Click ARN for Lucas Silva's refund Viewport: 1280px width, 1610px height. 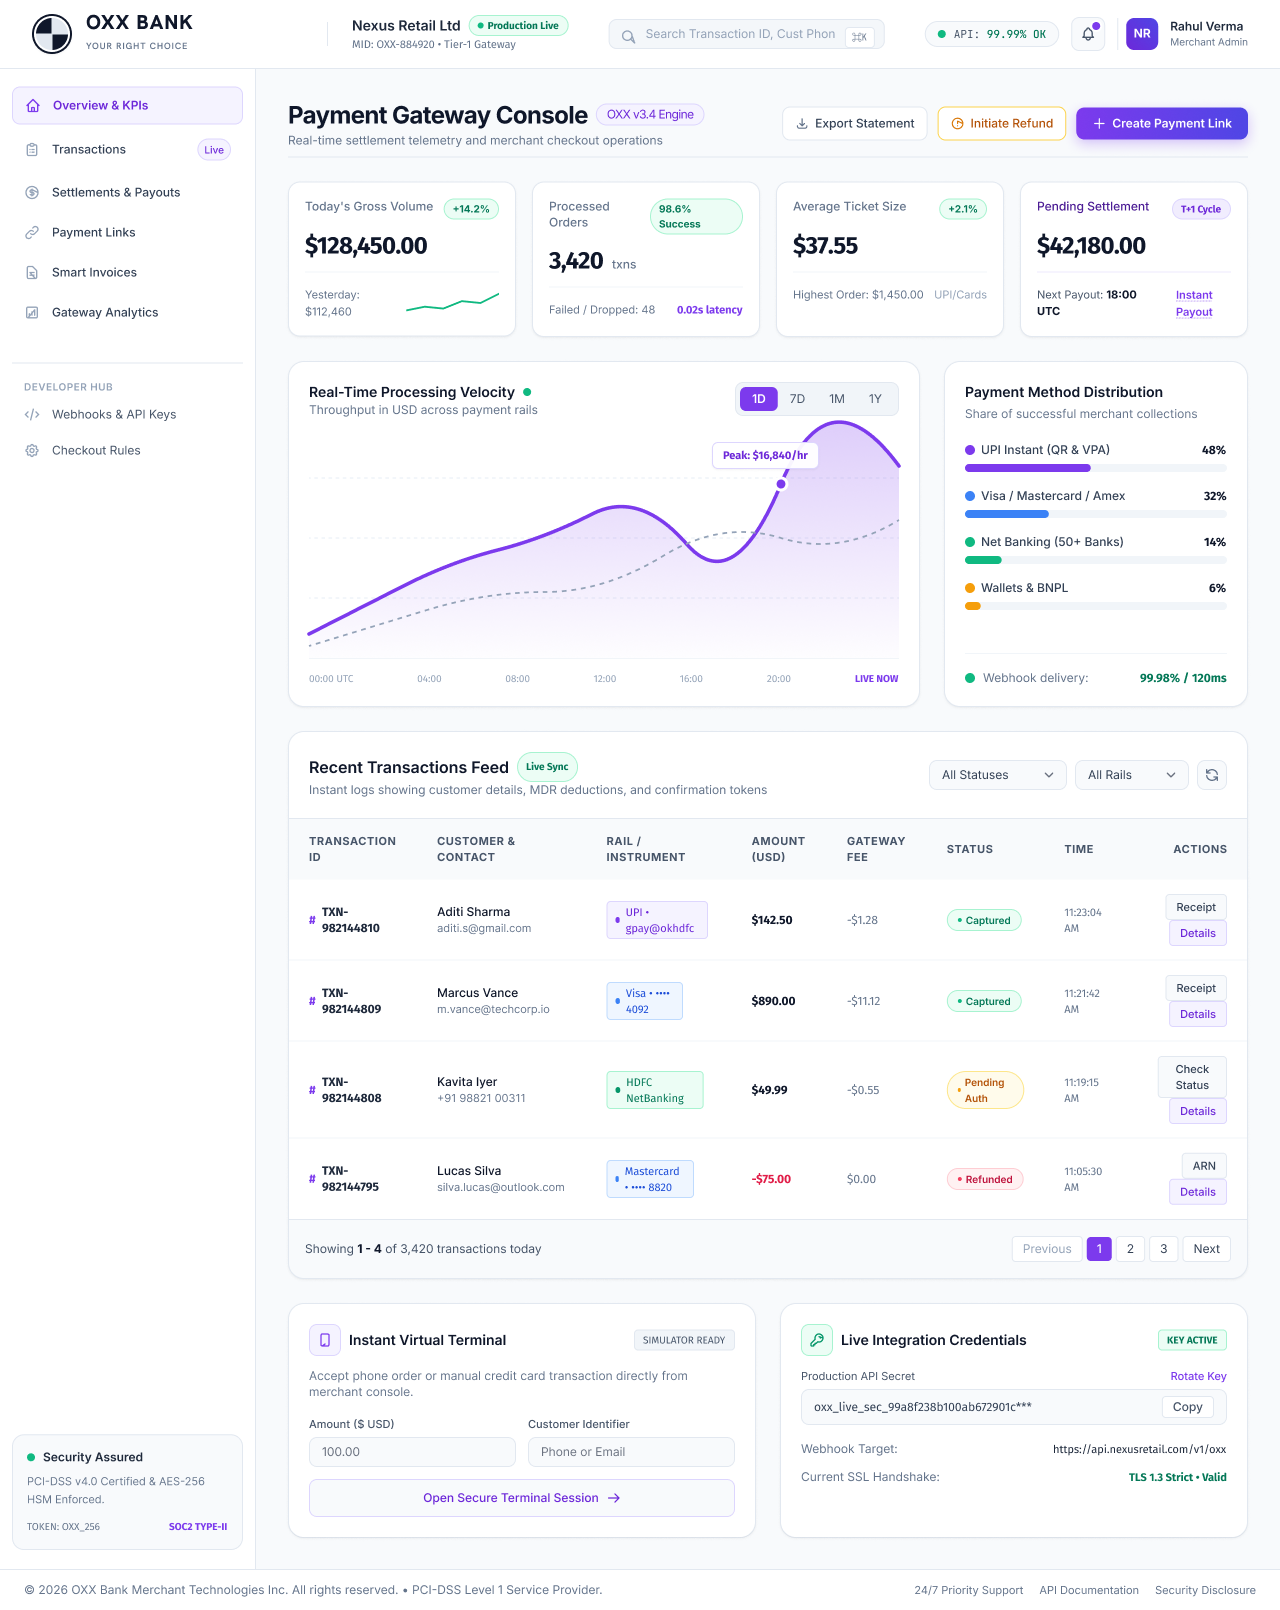(1204, 1166)
